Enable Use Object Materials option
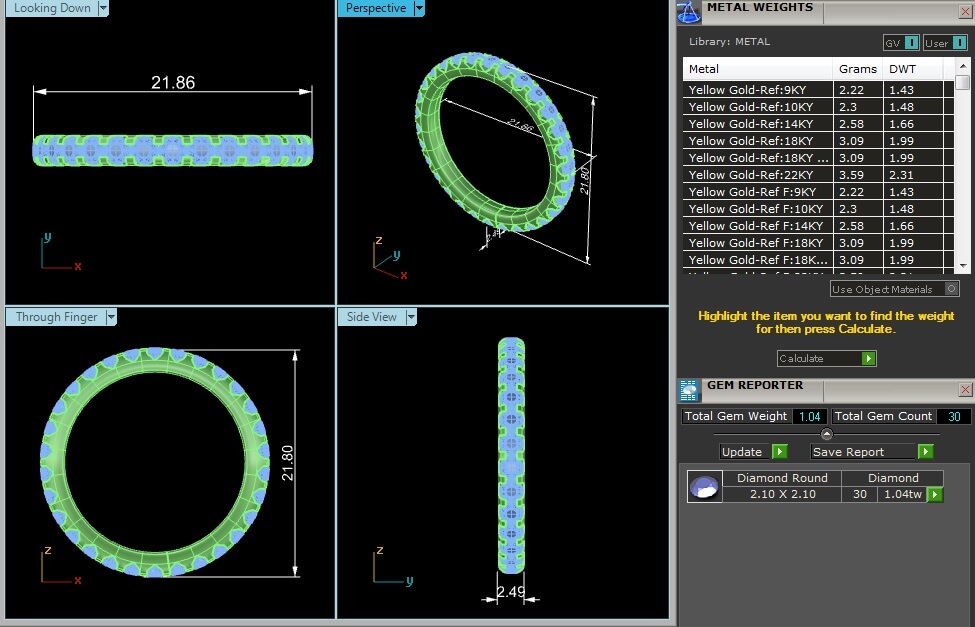The image size is (975, 627). 951,289
